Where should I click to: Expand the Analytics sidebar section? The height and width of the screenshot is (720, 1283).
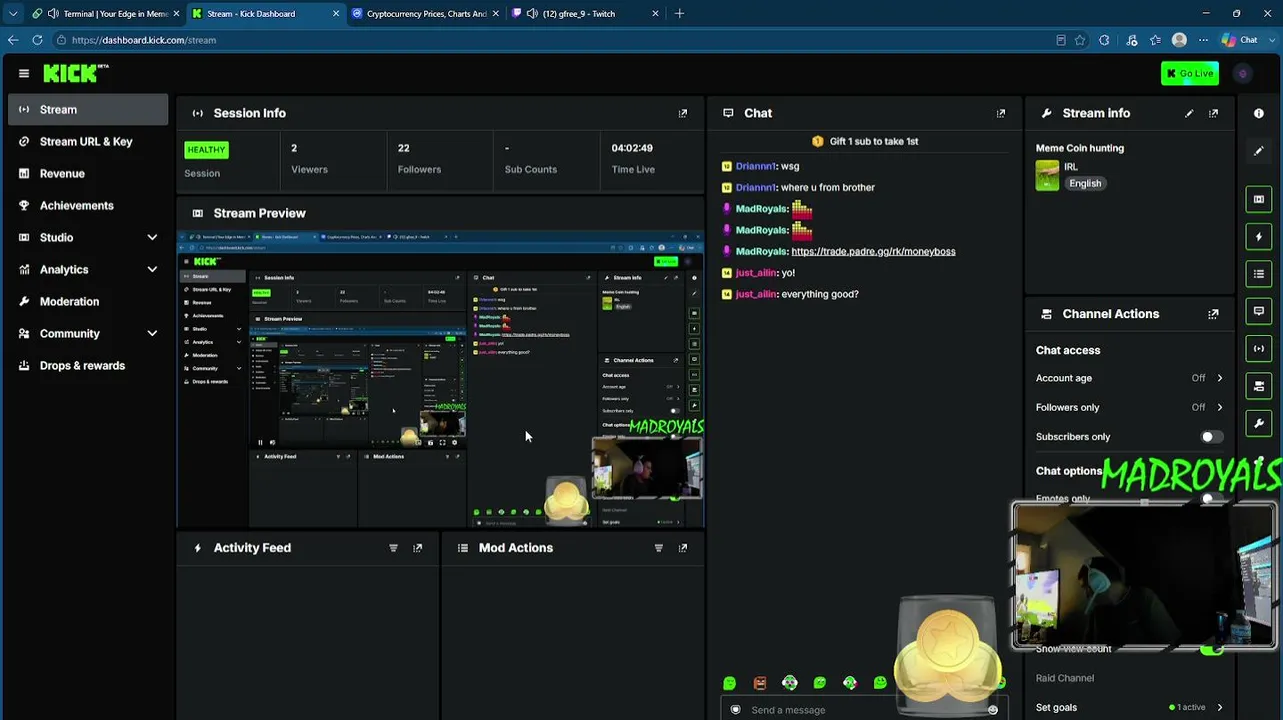point(152,270)
